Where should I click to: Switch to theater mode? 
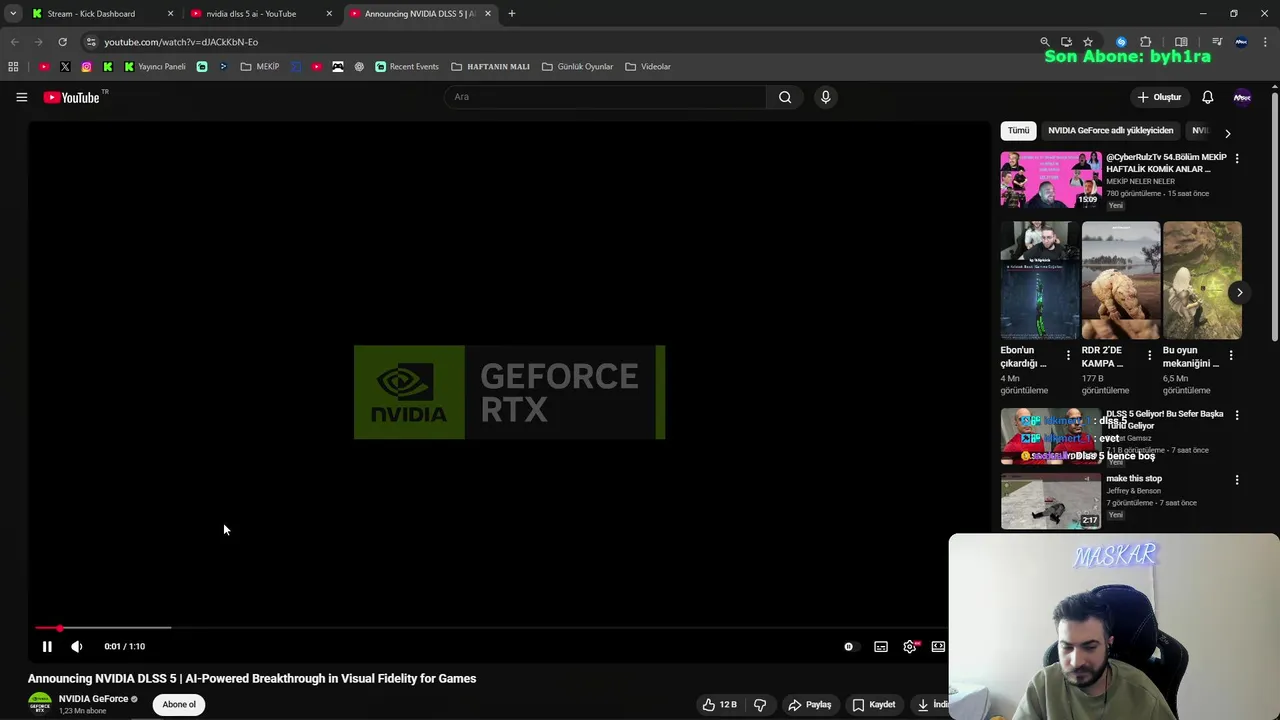[x=938, y=647]
